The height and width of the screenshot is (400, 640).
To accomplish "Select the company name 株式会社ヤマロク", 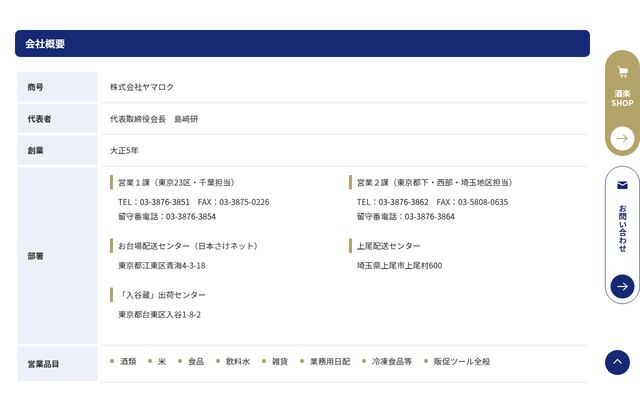I will coord(142,87).
